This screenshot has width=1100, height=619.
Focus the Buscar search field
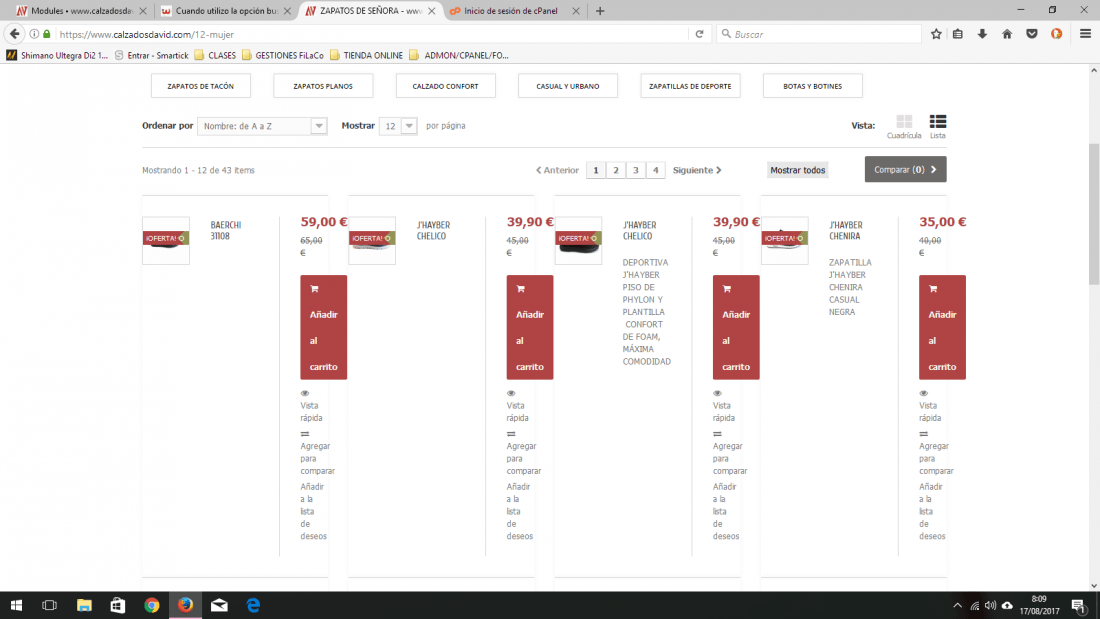[821, 34]
